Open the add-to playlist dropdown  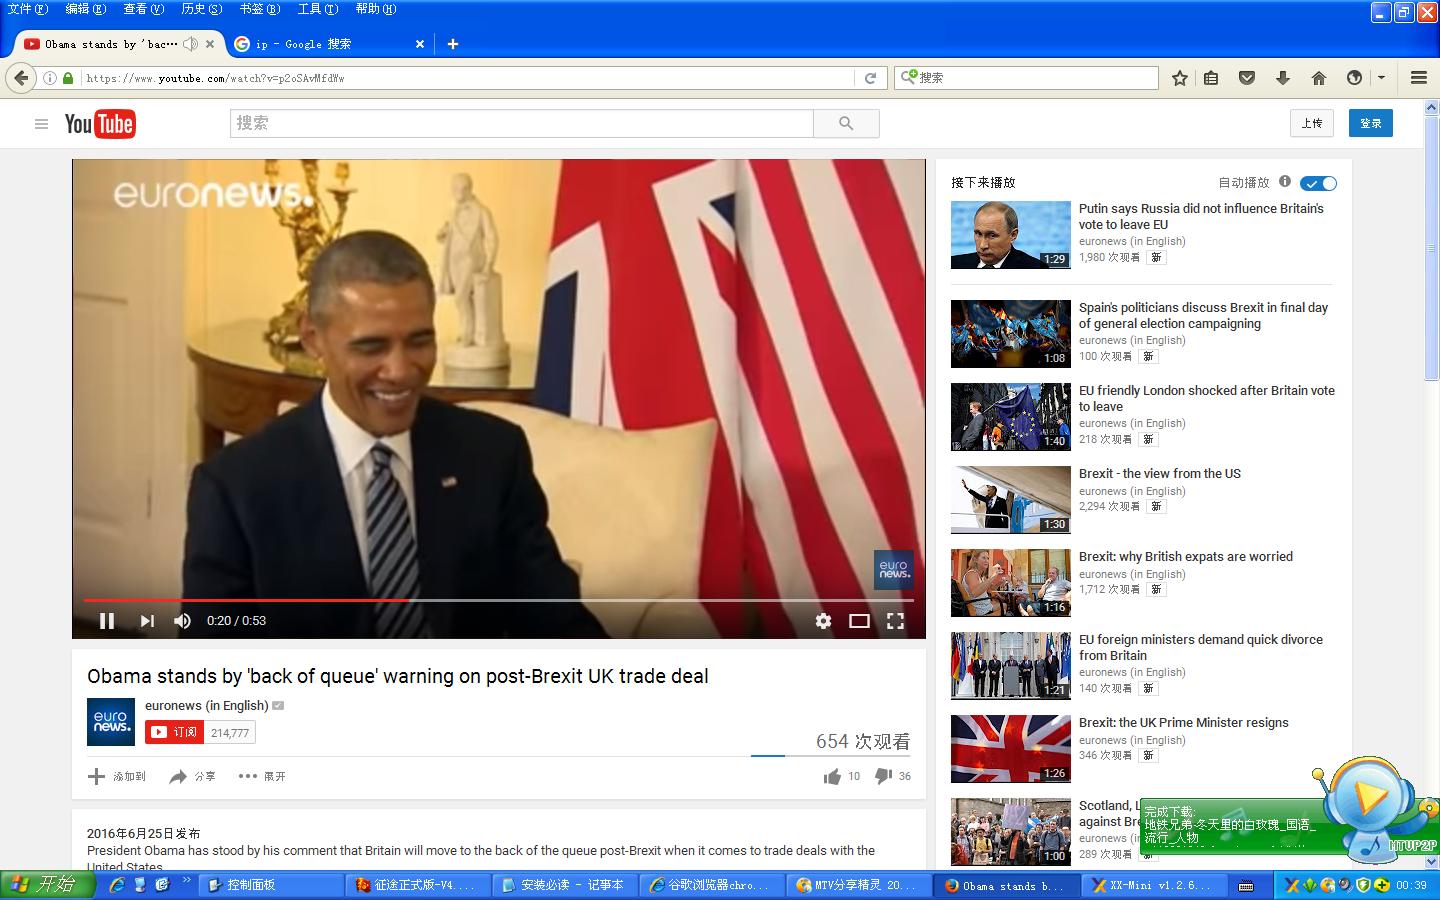(117, 776)
